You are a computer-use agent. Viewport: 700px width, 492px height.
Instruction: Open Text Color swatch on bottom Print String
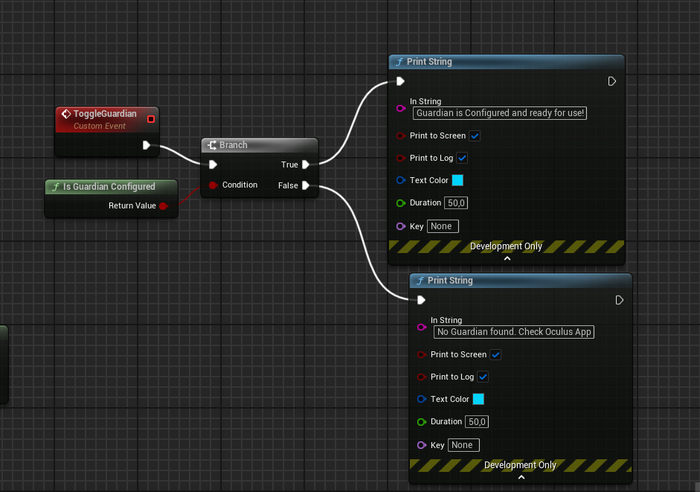tap(478, 399)
